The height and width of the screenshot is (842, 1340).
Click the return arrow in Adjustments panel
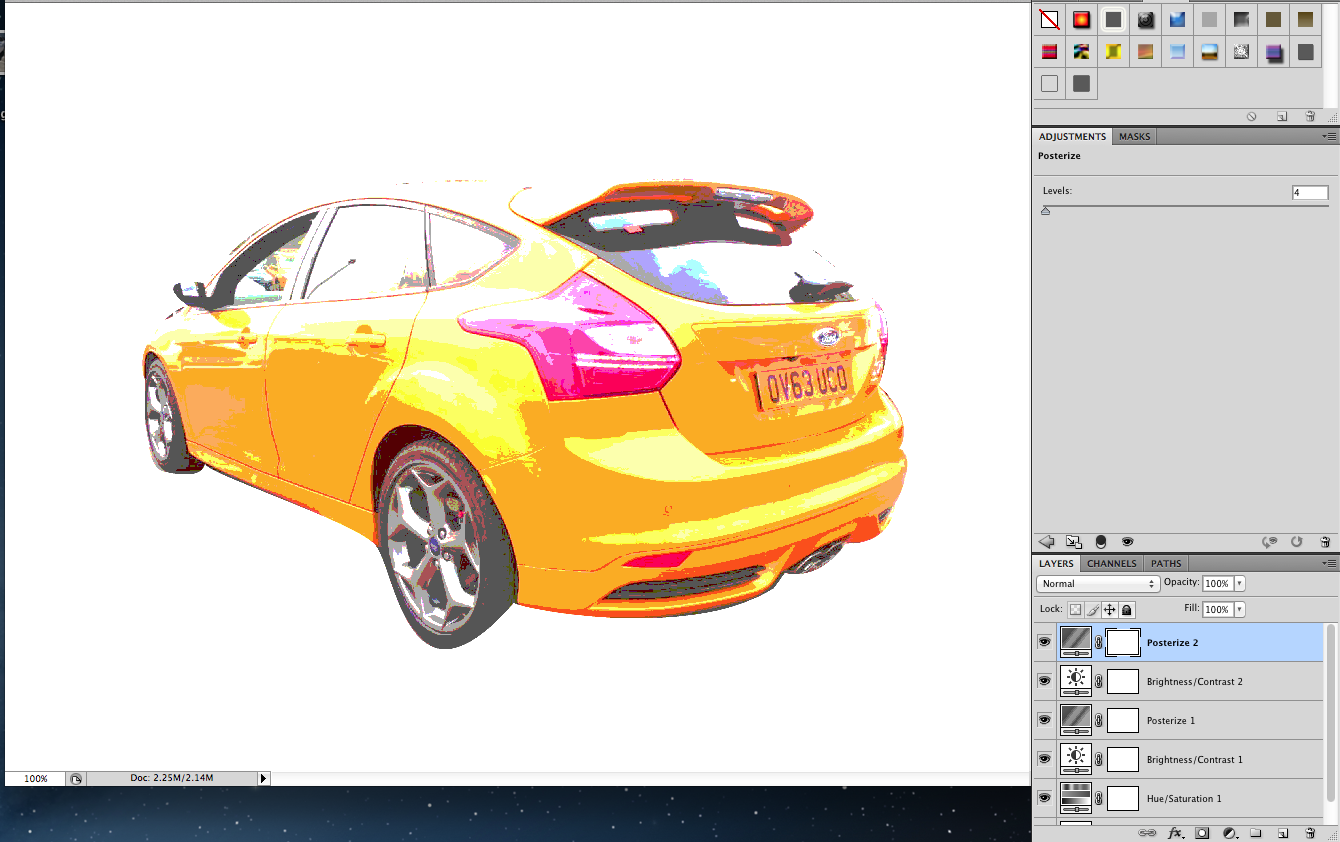point(1046,541)
